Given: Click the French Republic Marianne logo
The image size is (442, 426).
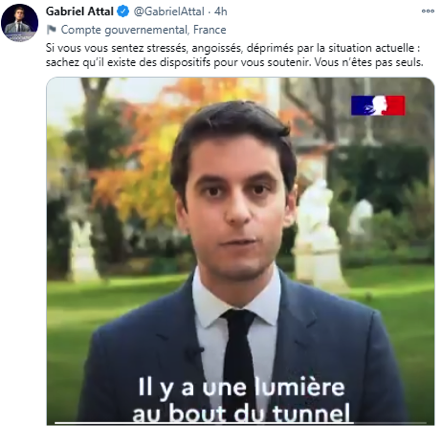Looking at the screenshot, I should 378,106.
